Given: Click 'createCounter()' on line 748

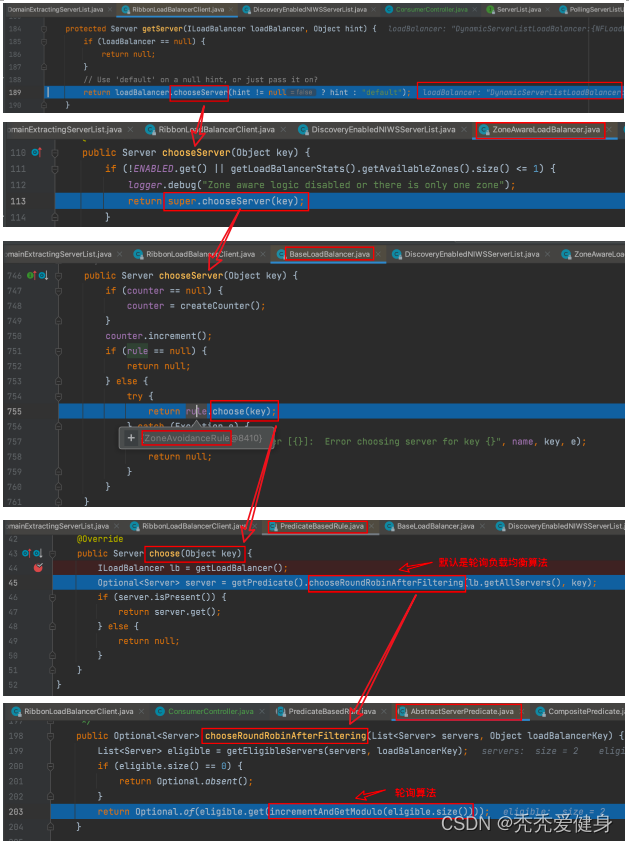Looking at the screenshot, I should [220, 306].
